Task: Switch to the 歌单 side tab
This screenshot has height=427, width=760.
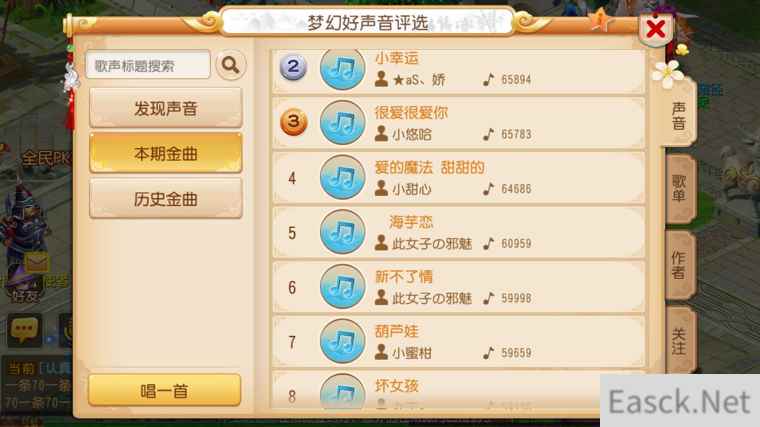Action: (680, 189)
